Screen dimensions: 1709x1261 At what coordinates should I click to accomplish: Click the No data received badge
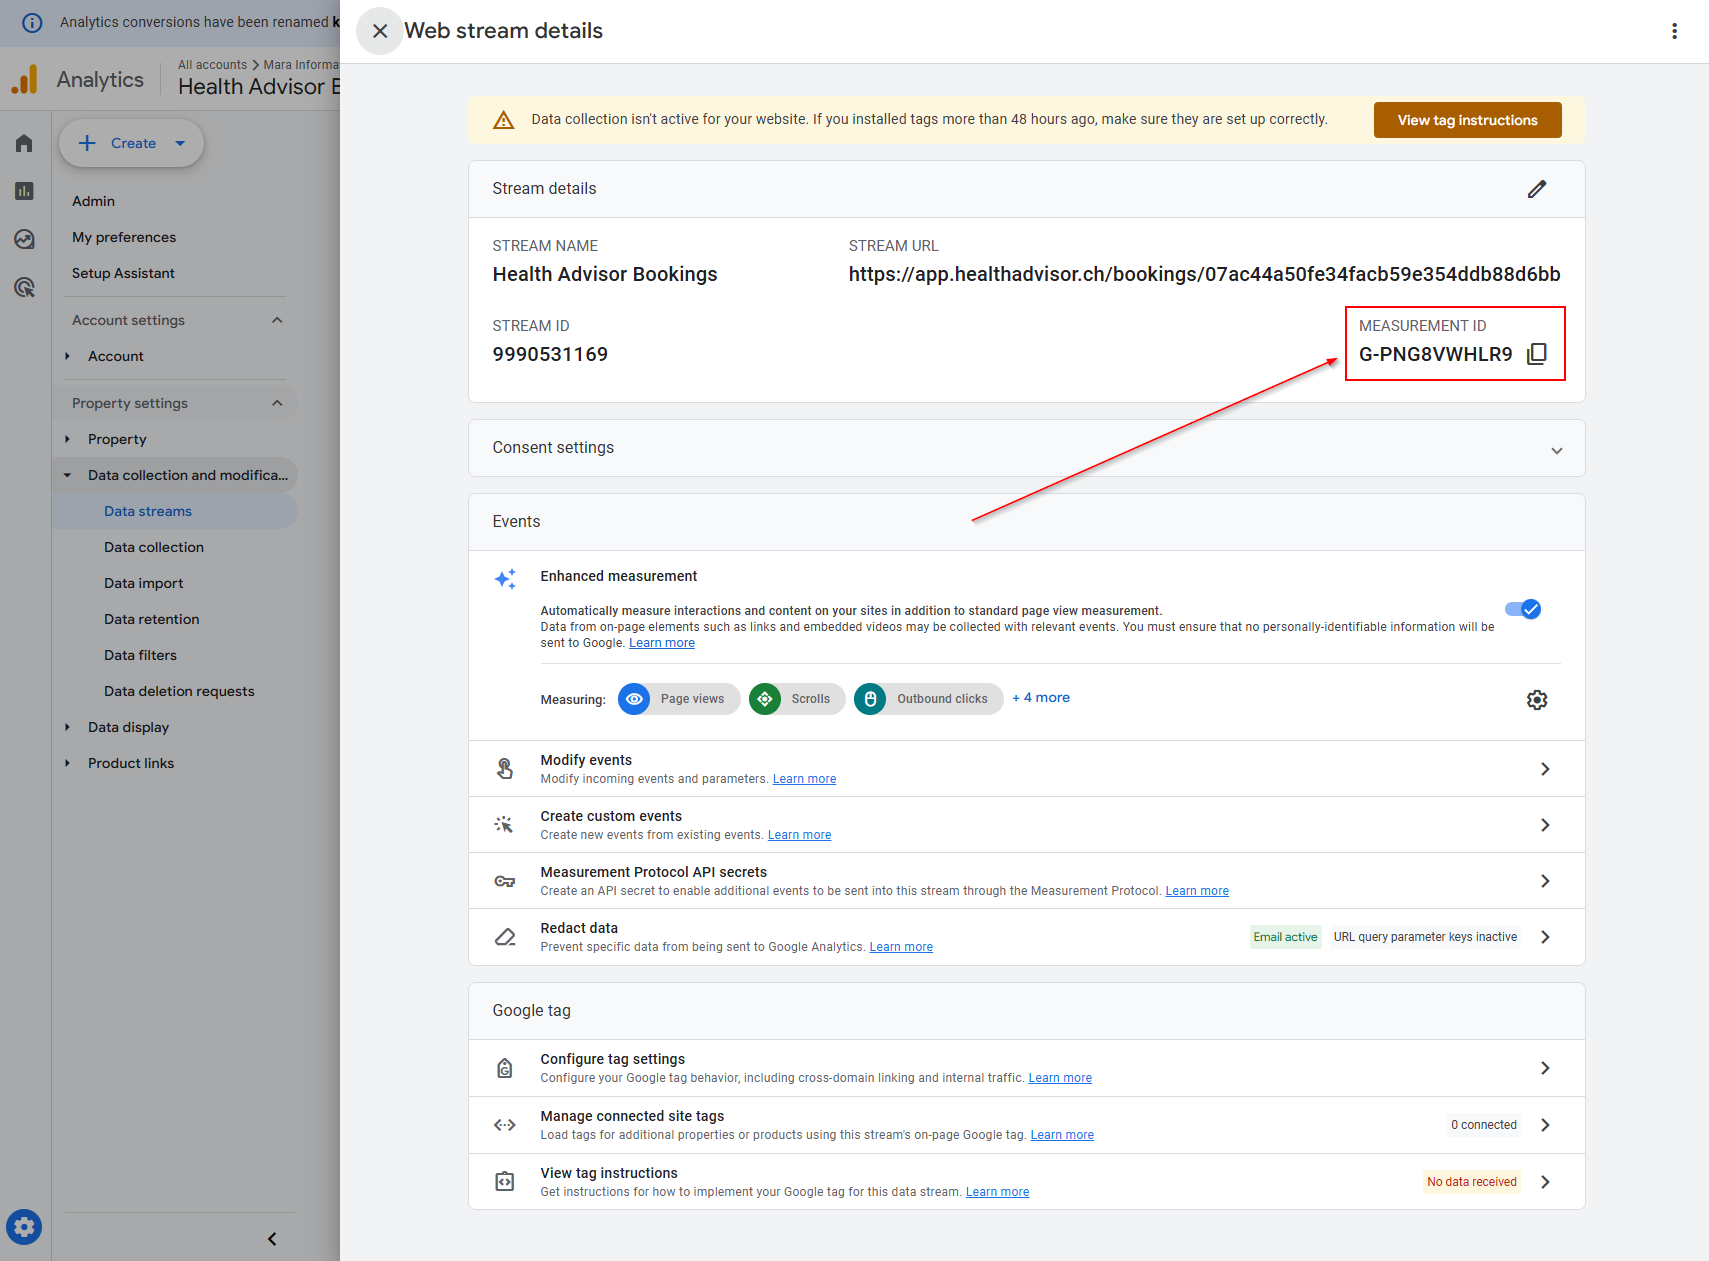1472,1182
